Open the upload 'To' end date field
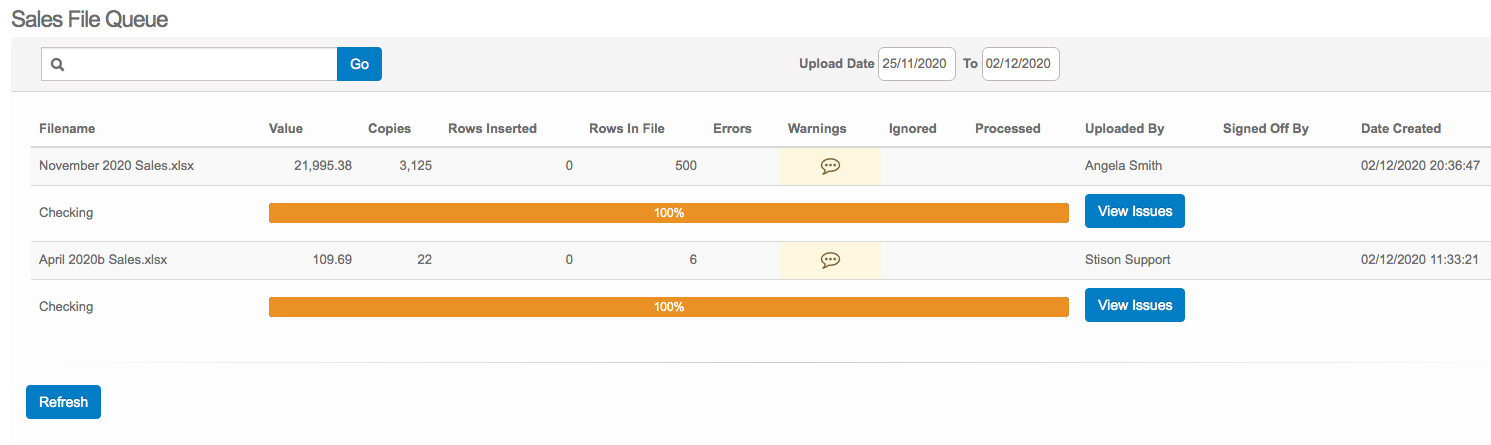This screenshot has width=1491, height=445. [x=1020, y=64]
